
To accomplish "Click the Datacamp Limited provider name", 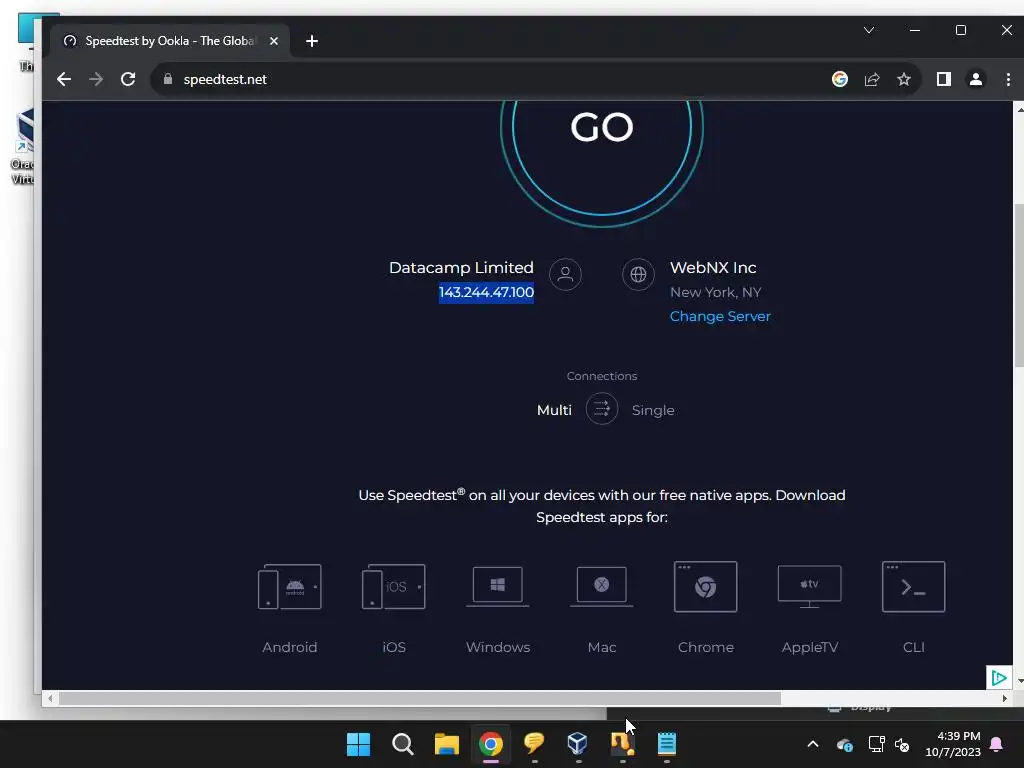I will pos(461,268).
